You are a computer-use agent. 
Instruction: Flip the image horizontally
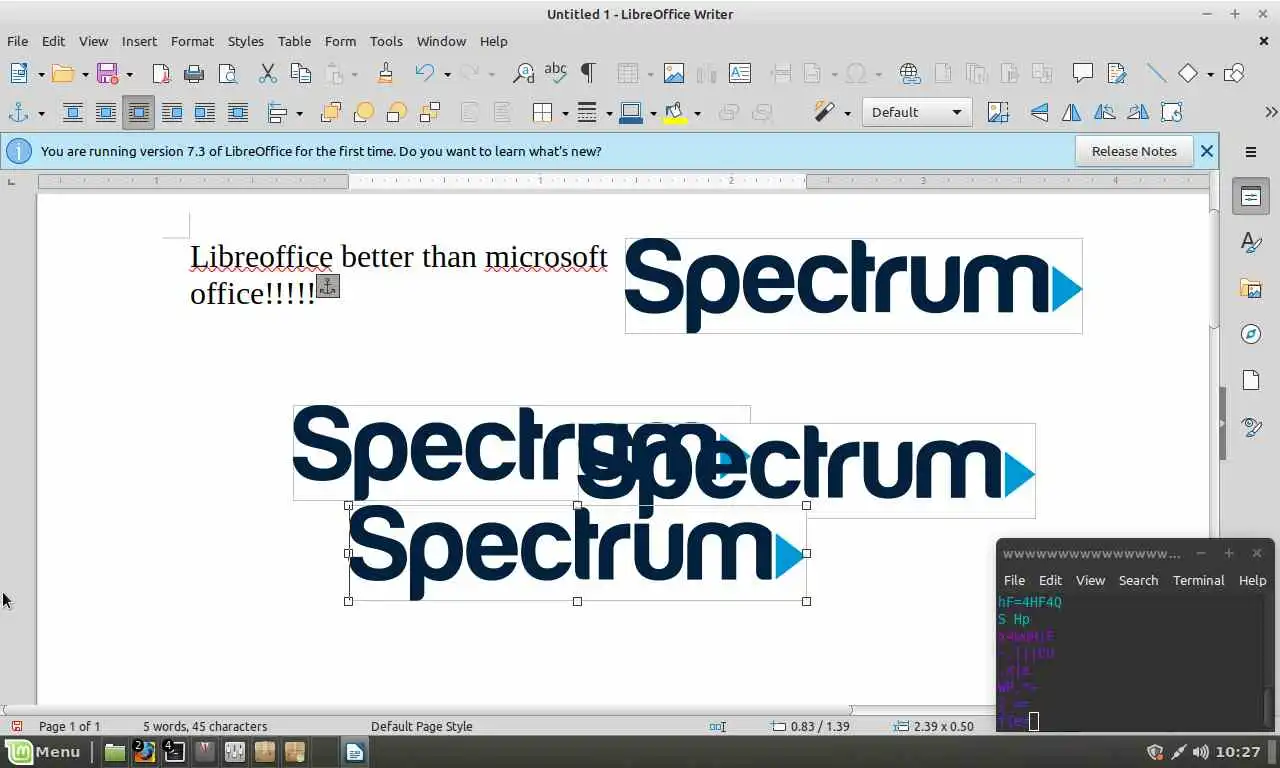click(1072, 112)
